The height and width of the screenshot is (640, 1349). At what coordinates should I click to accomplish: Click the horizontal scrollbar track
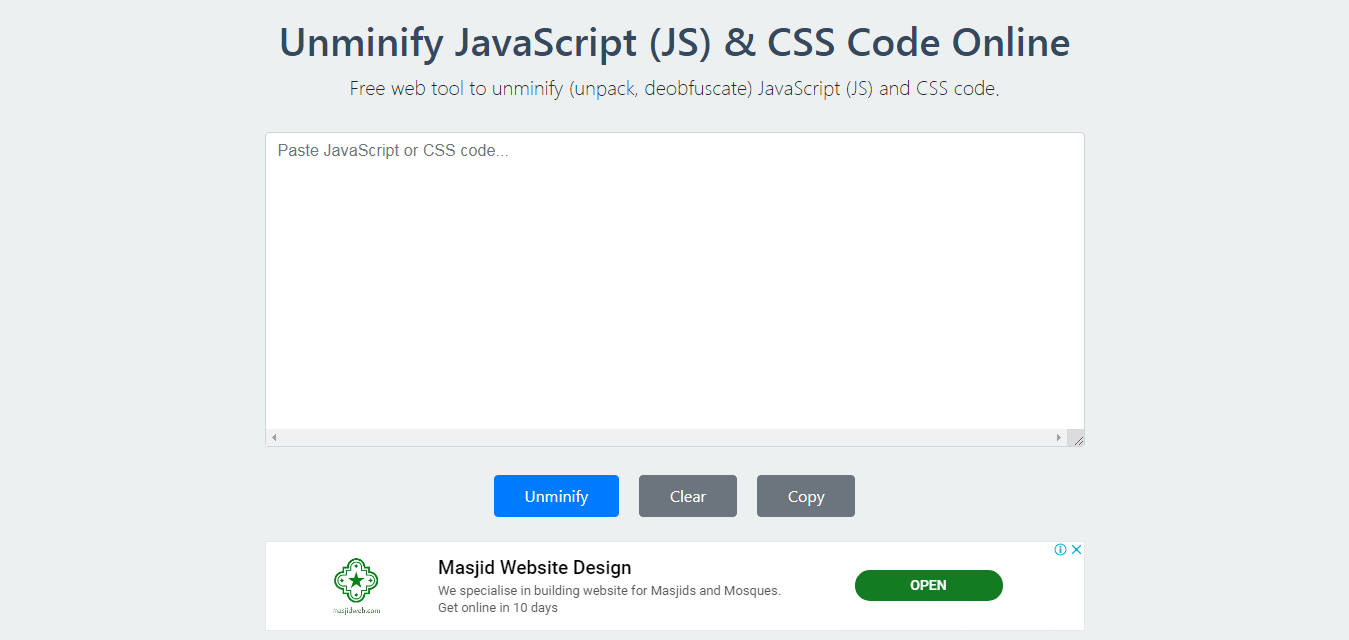(x=665, y=436)
